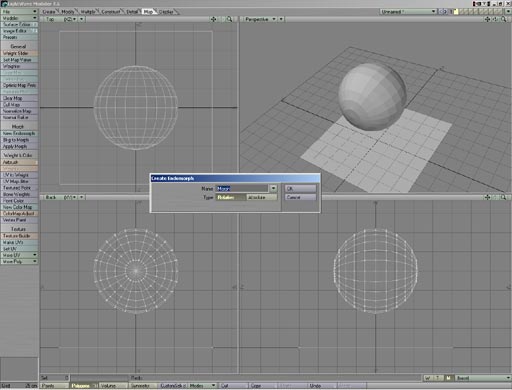The height and width of the screenshot is (390, 512).
Task: Select Absolute morph type
Action: 262,197
